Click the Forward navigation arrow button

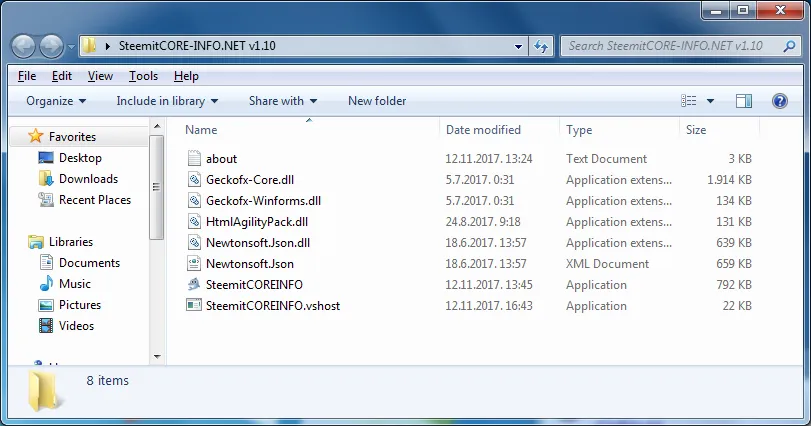point(51,46)
